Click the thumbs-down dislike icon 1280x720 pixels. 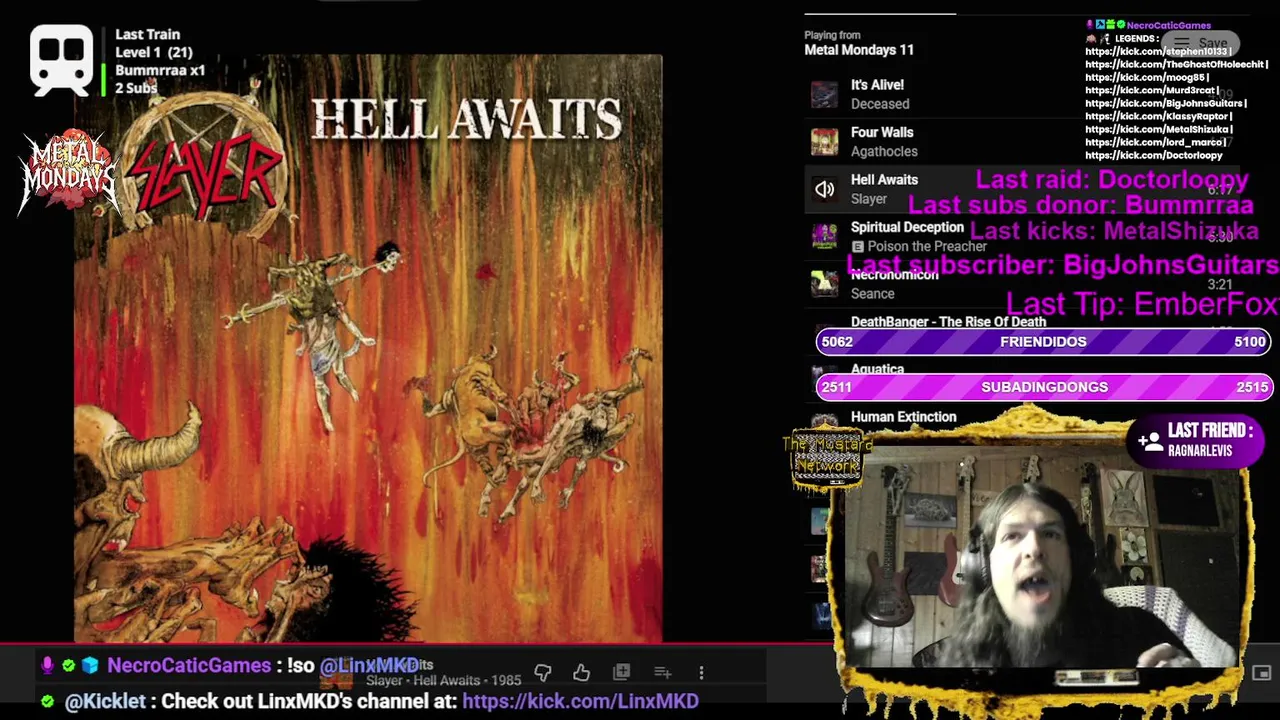tap(542, 673)
